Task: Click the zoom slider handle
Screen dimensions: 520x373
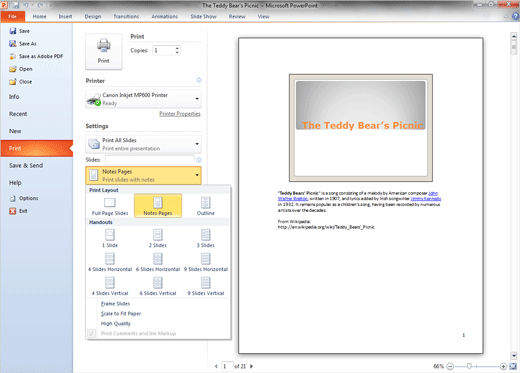Action: point(469,366)
